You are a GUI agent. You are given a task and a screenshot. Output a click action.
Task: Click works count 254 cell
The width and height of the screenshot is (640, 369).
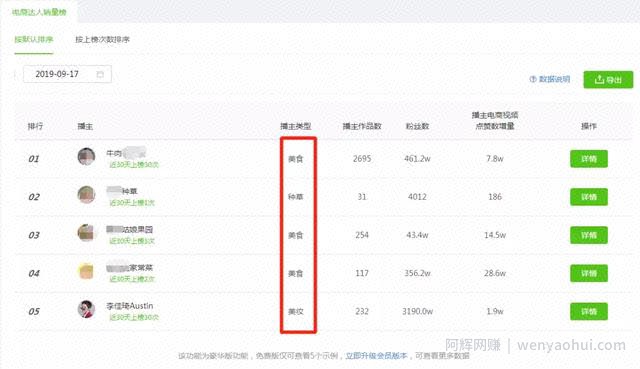click(x=362, y=235)
